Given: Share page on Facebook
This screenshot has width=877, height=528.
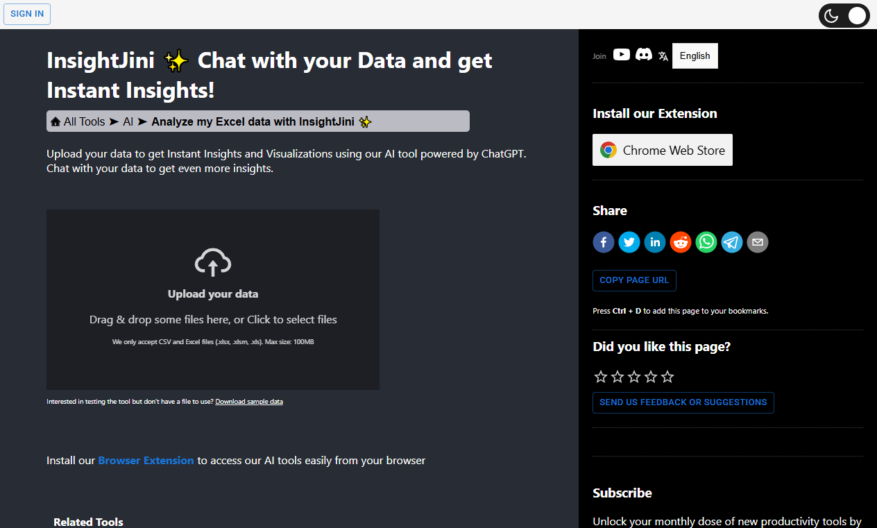Looking at the screenshot, I should (603, 242).
